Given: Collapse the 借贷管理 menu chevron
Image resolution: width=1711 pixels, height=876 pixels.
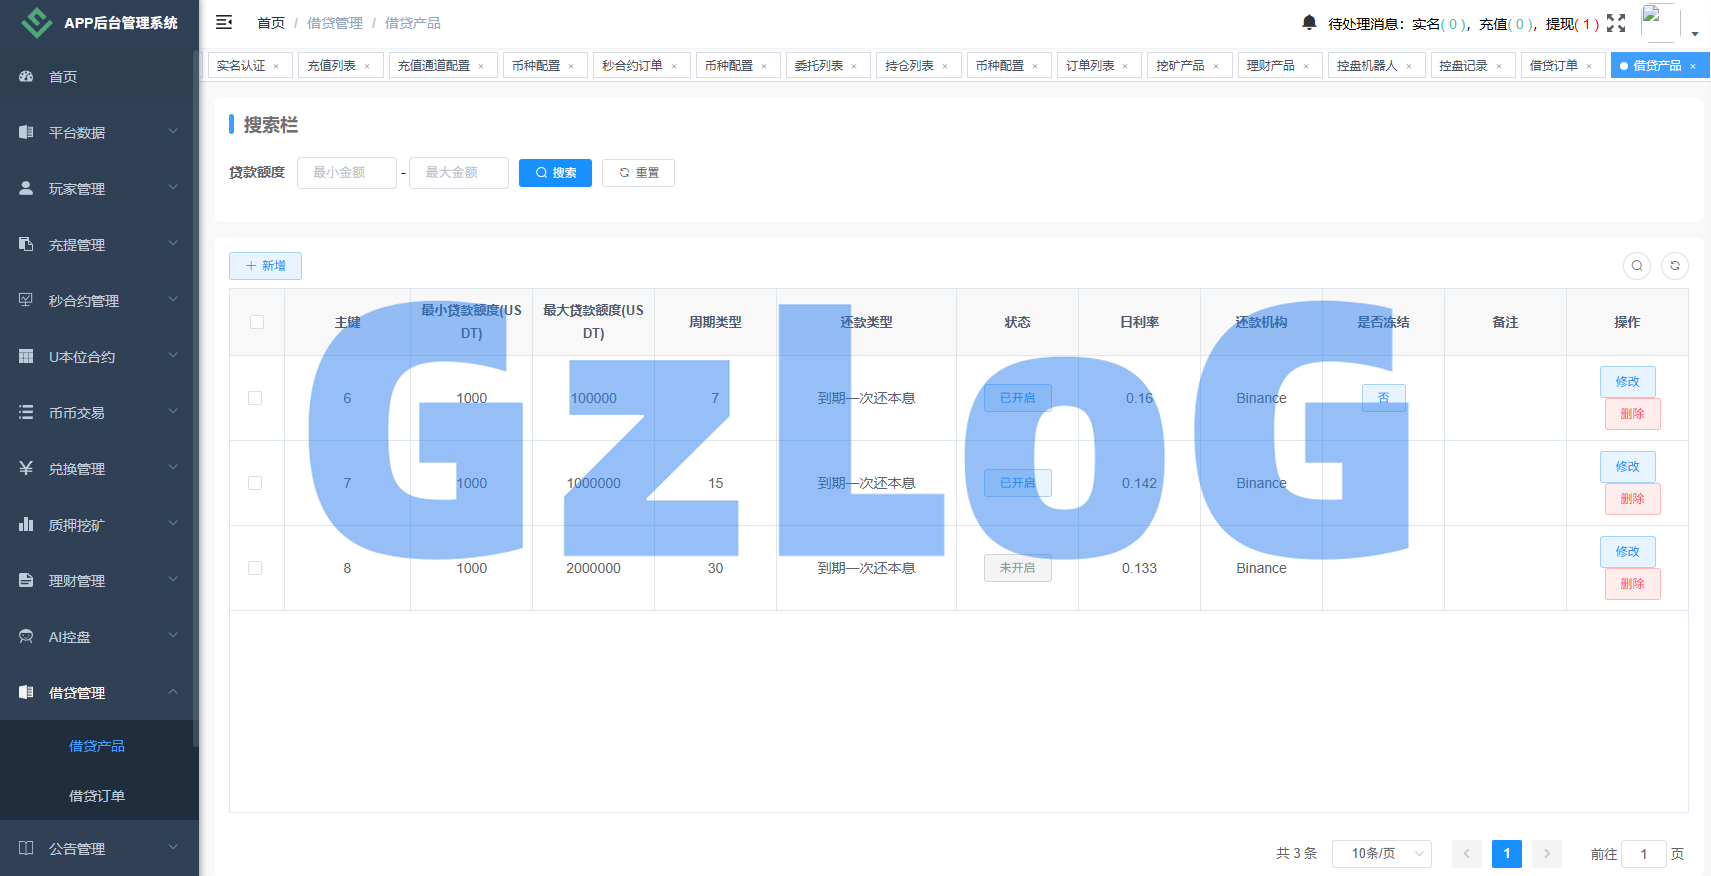Looking at the screenshot, I should pyautogui.click(x=173, y=691).
